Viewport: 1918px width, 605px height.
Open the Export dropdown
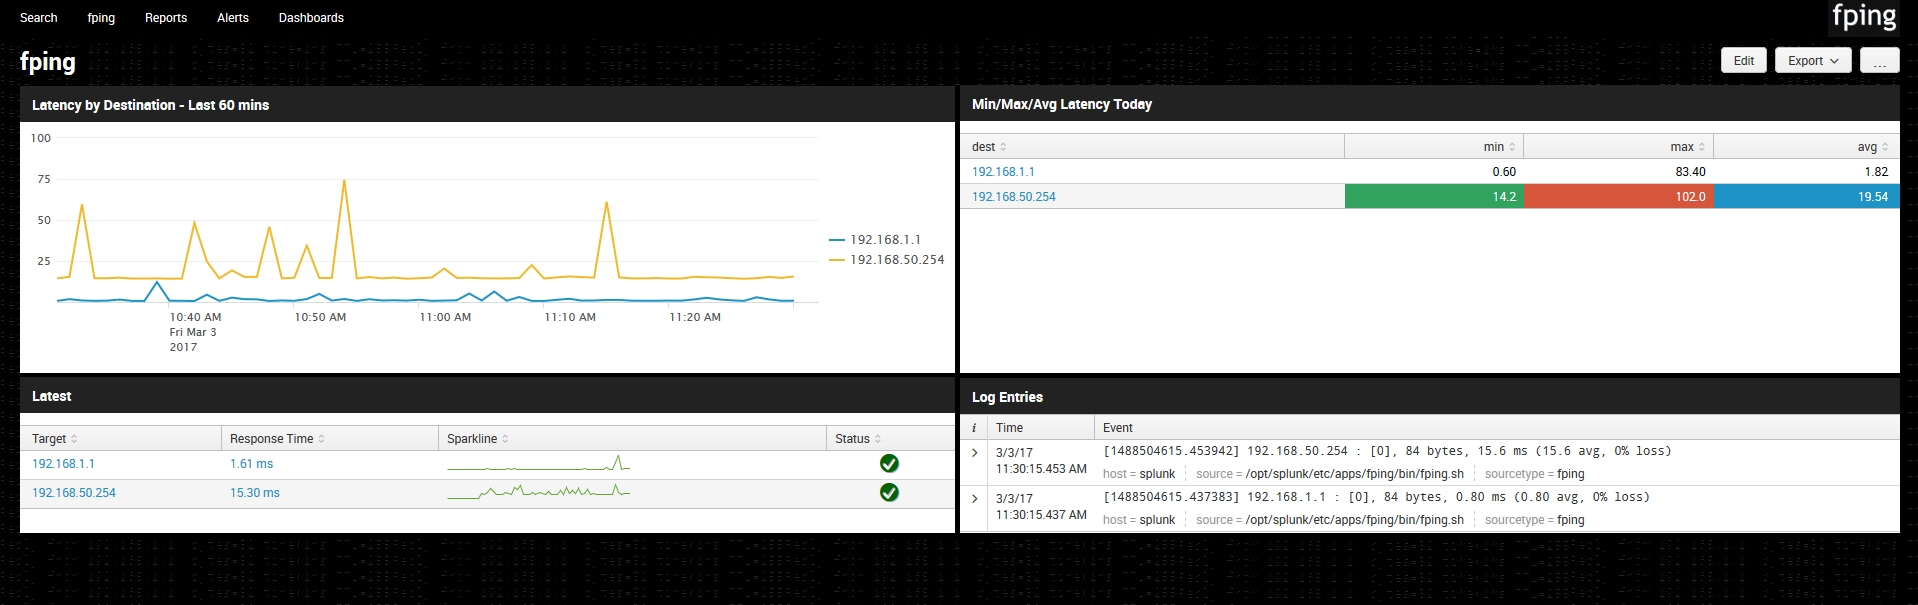coord(1812,61)
